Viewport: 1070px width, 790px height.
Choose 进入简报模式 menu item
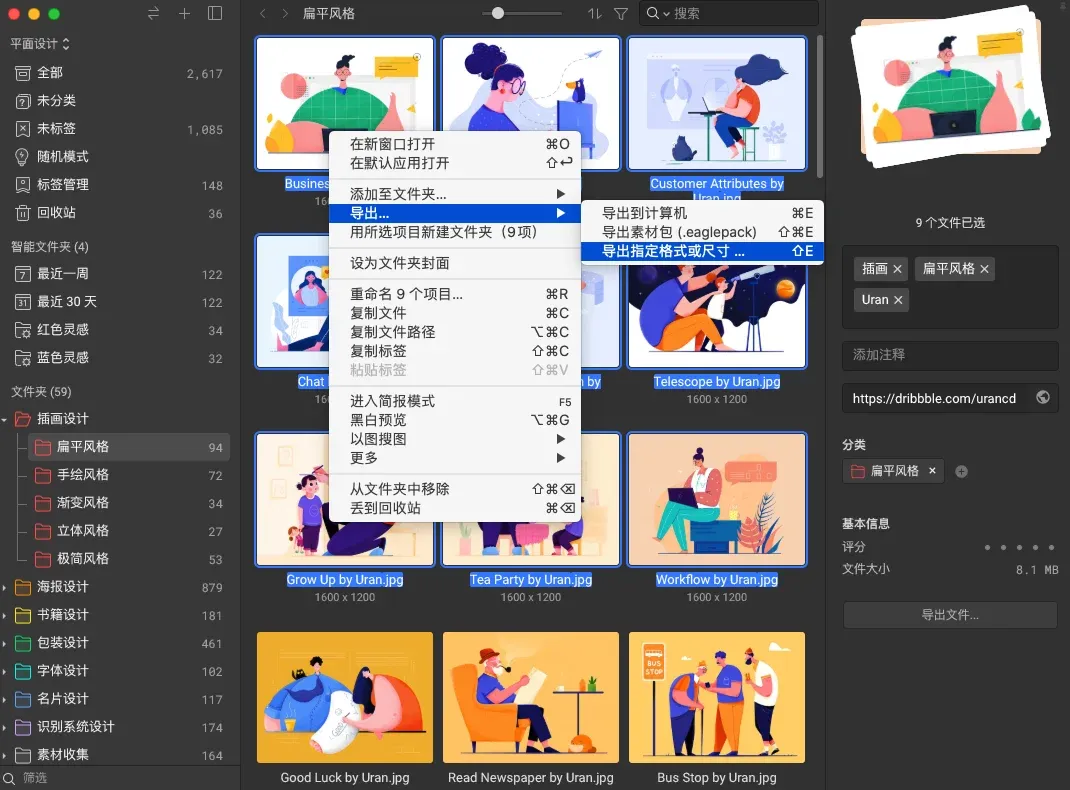pyautogui.click(x=454, y=401)
